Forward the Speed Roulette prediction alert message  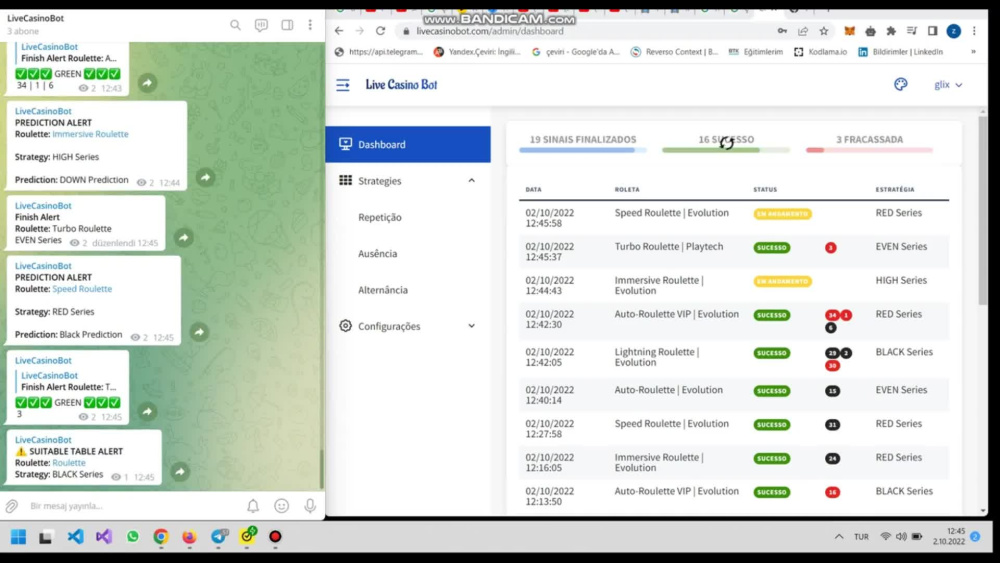tap(199, 332)
